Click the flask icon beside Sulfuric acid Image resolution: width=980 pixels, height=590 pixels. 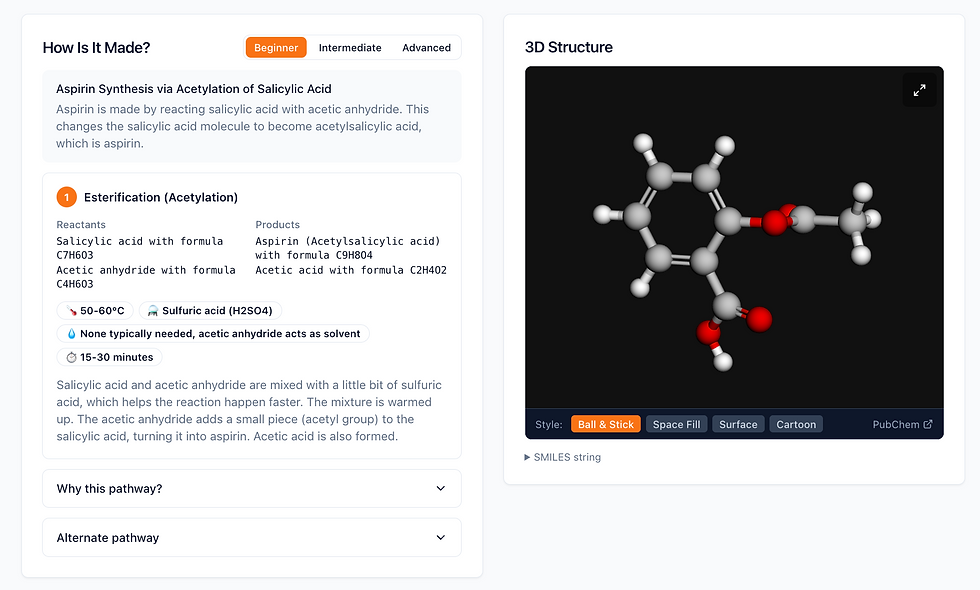pos(152,311)
